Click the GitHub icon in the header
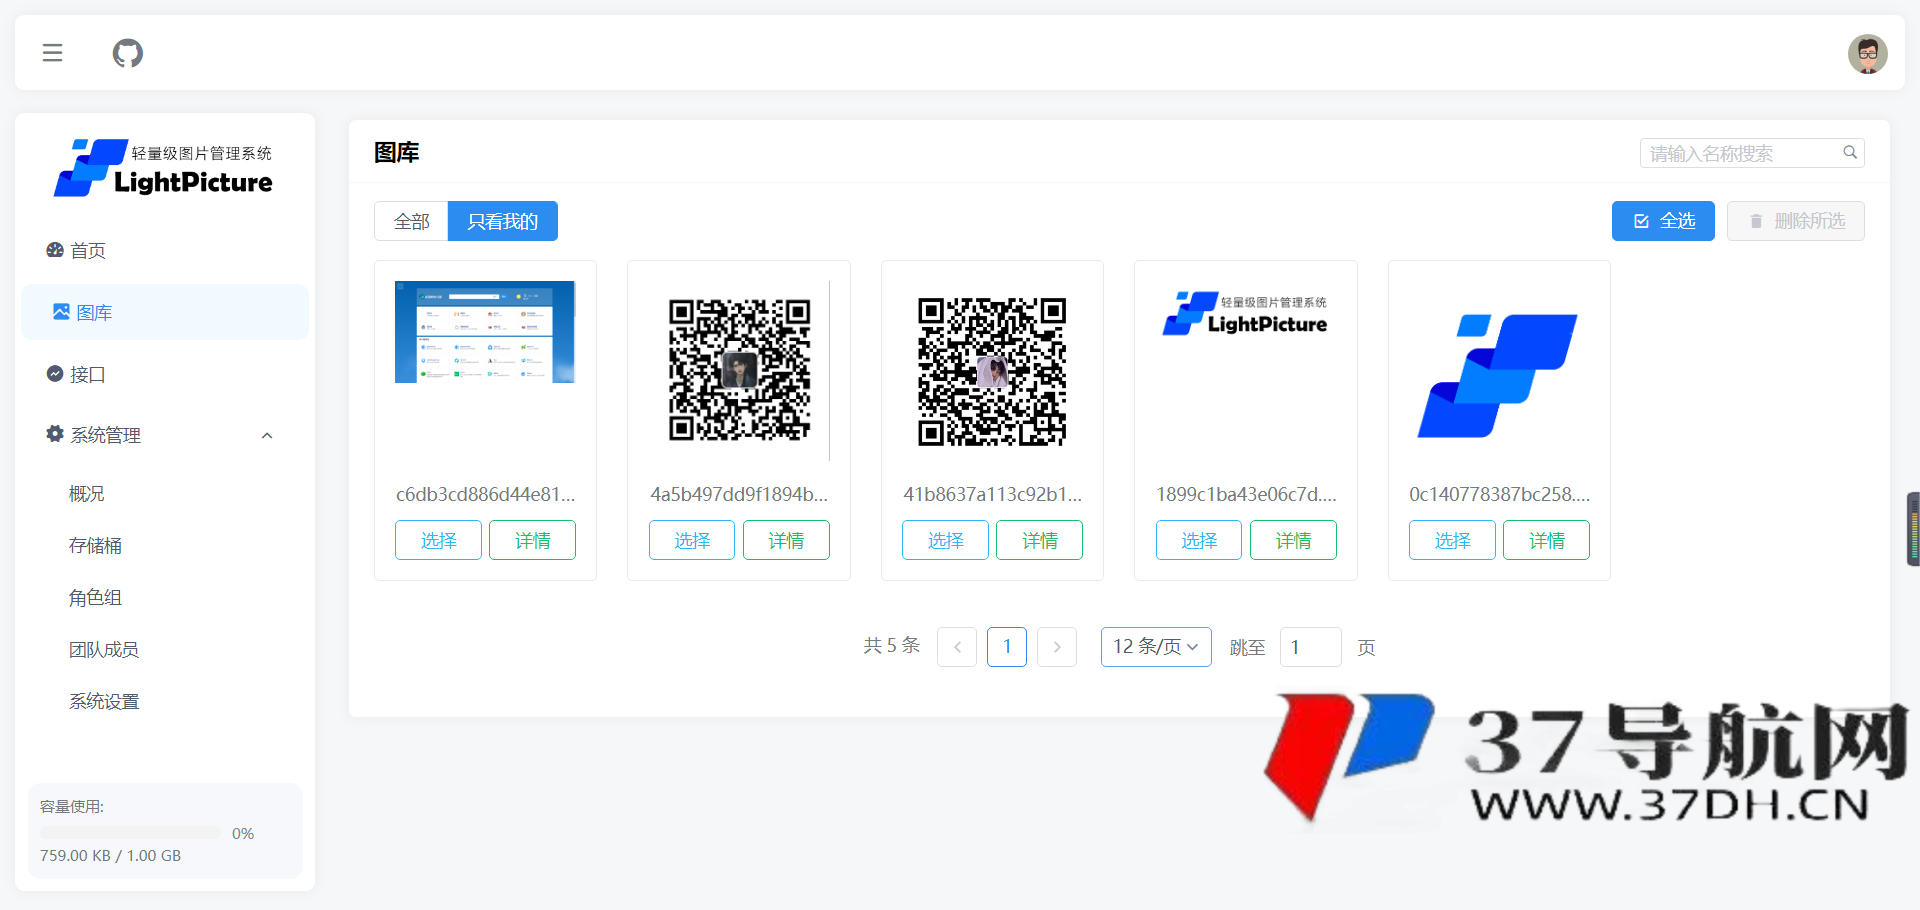1920x910 pixels. [x=127, y=52]
